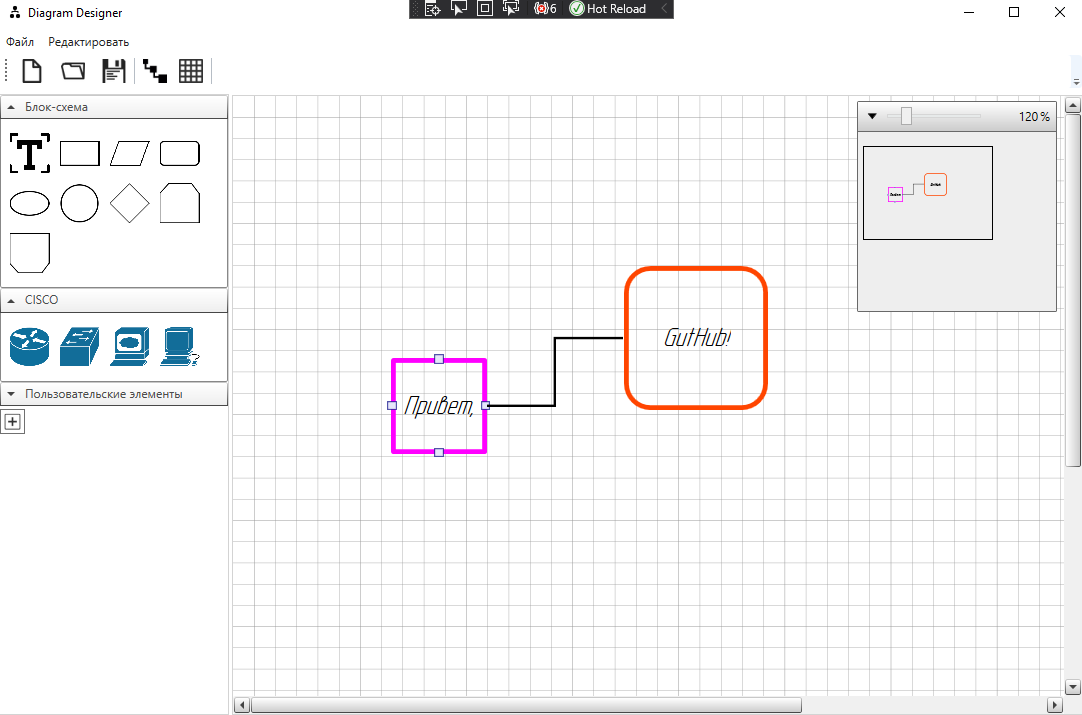Open the Редактировать menu
The width and height of the screenshot is (1082, 715).
tap(88, 42)
